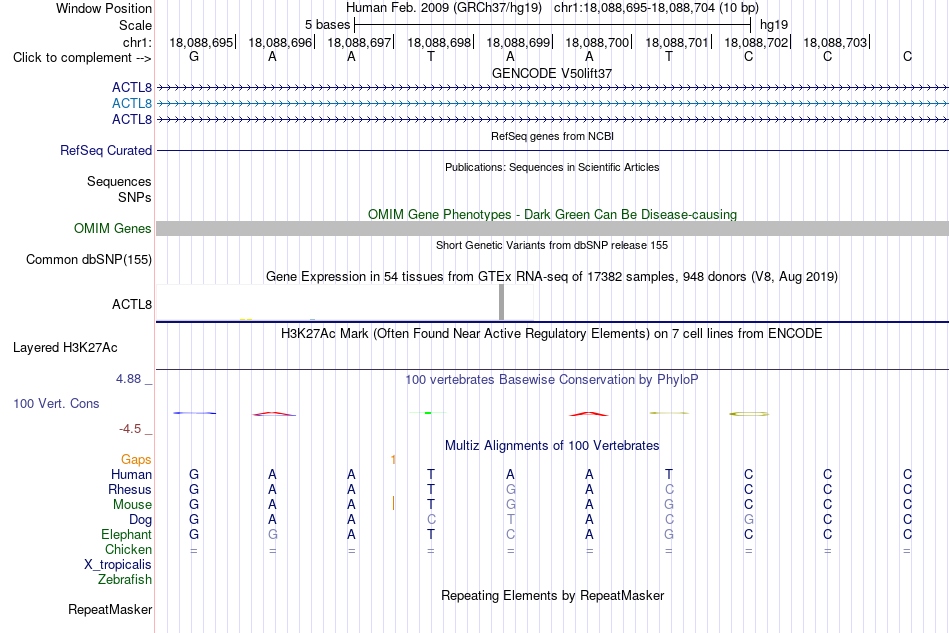Open GENCODE V50lift37 track title
Viewport: 950px width, 633px height.
point(552,73)
